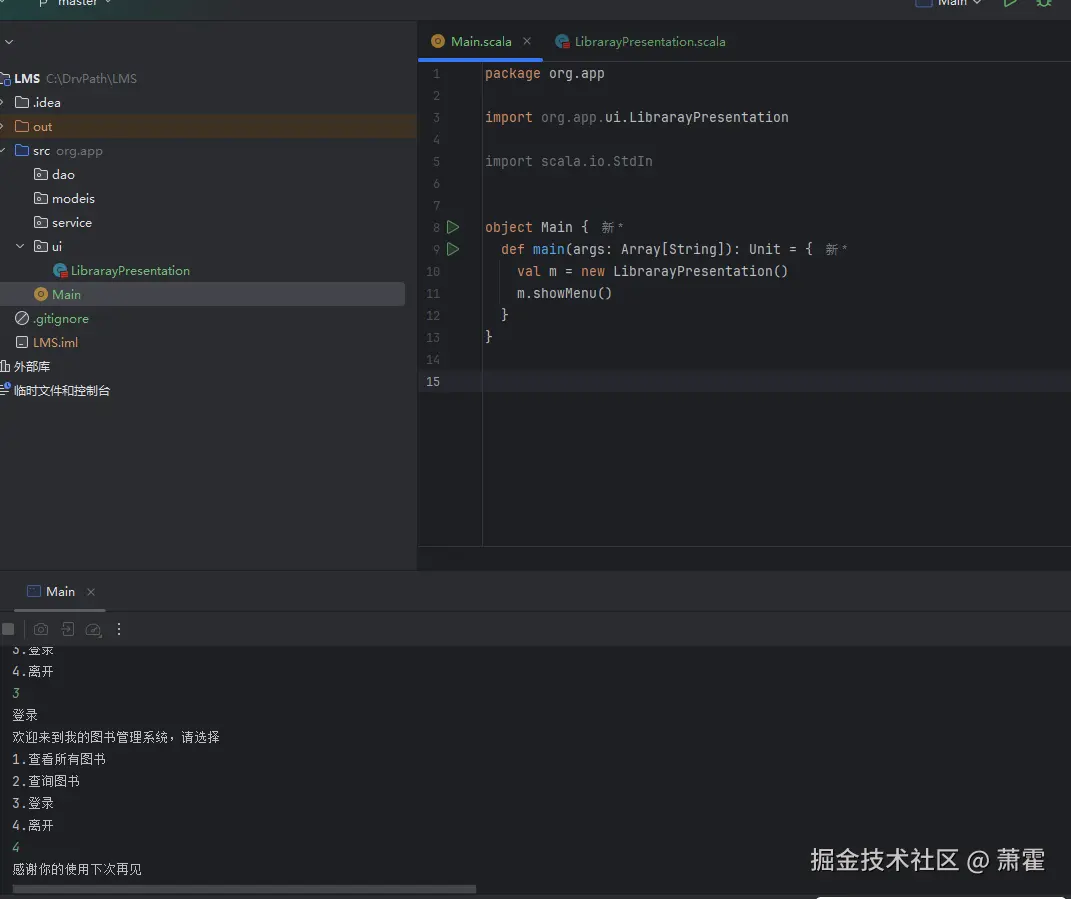Select the LMS project root
1071x899 pixels.
click(x=27, y=79)
